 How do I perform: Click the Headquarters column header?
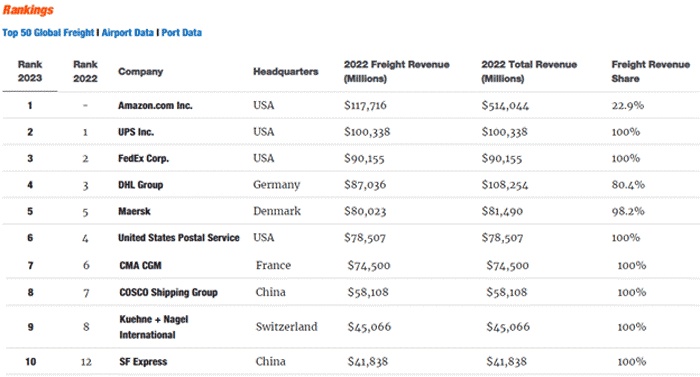(x=286, y=71)
